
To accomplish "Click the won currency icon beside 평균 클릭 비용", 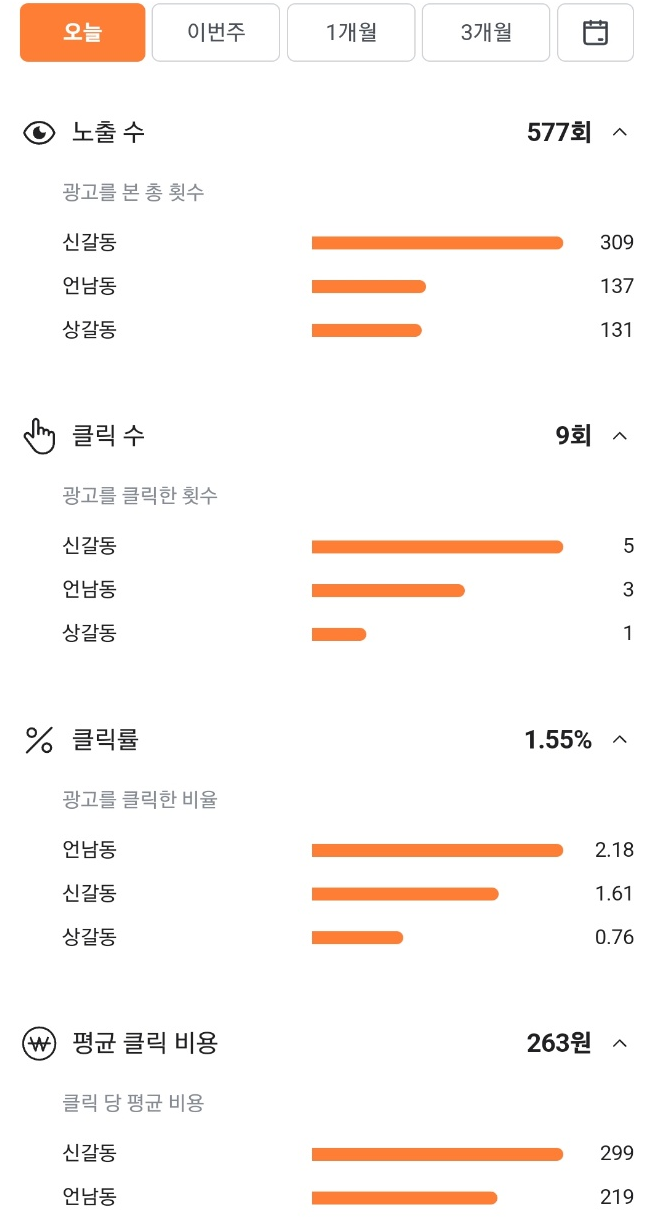I will (x=39, y=1042).
